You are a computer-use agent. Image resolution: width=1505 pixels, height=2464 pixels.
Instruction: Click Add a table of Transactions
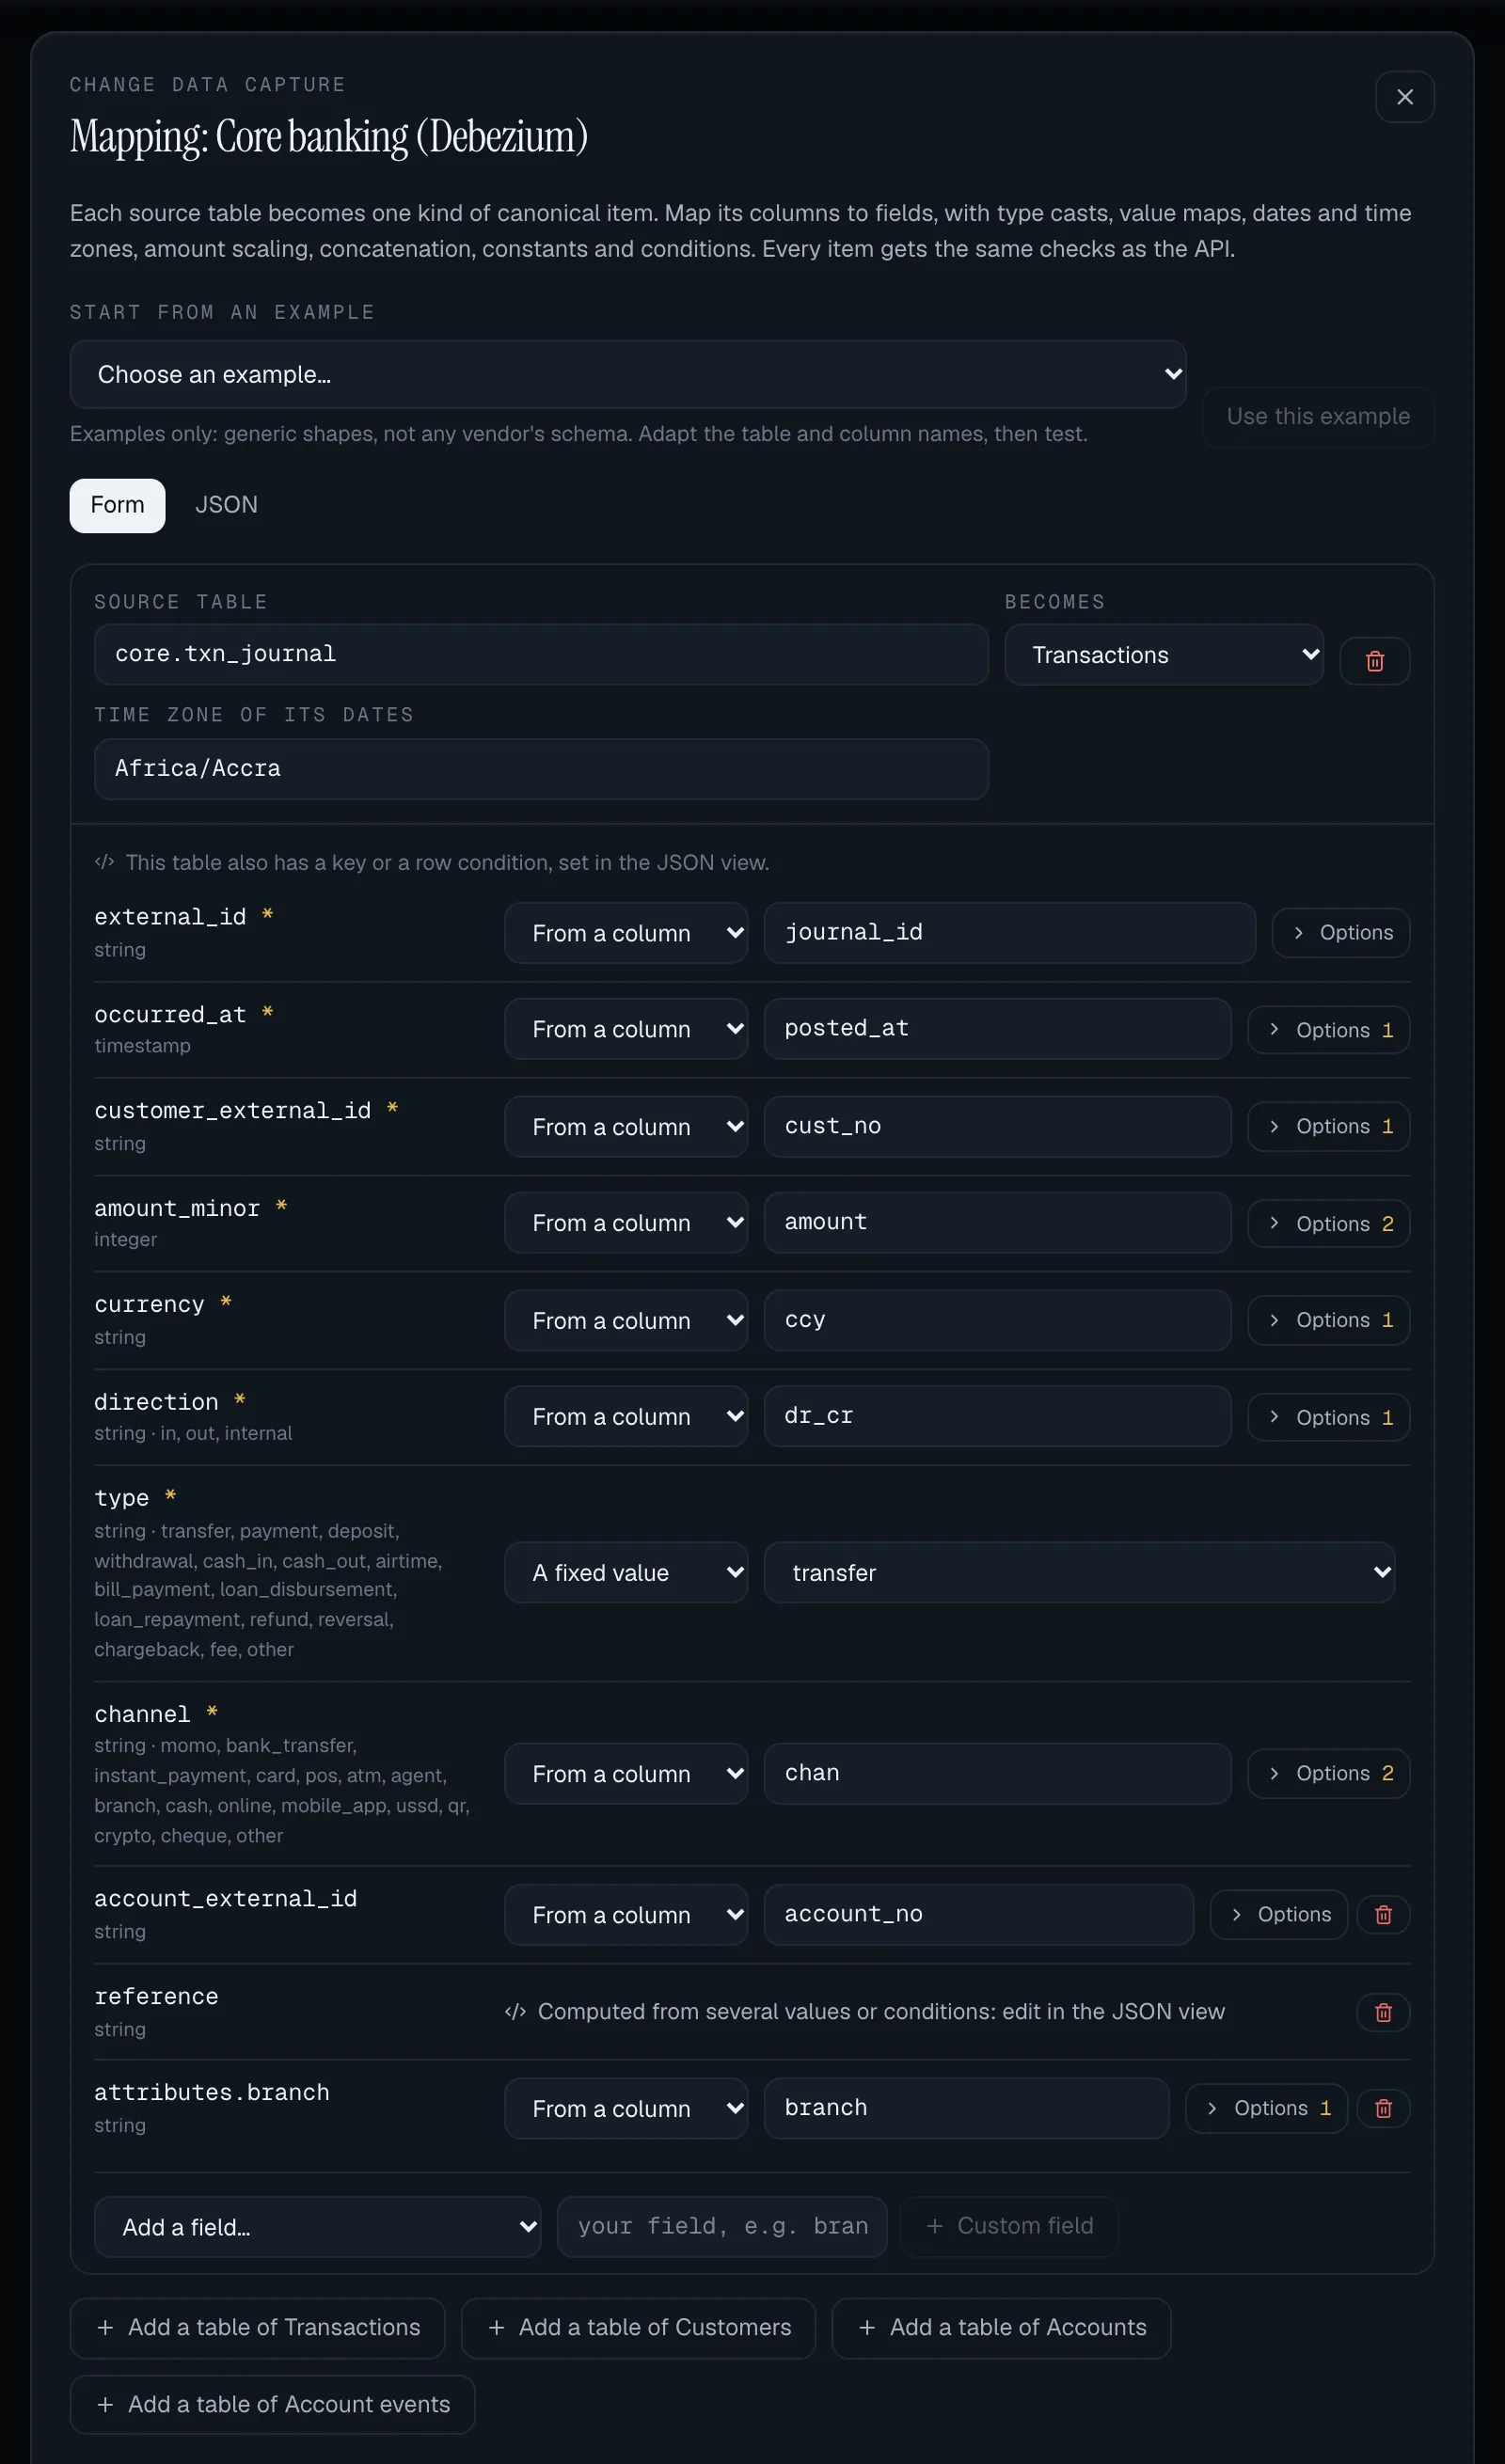pos(257,2327)
